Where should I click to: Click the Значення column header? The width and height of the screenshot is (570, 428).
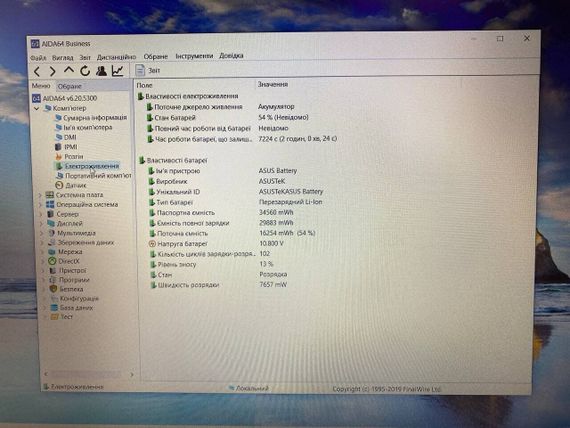pos(273,84)
